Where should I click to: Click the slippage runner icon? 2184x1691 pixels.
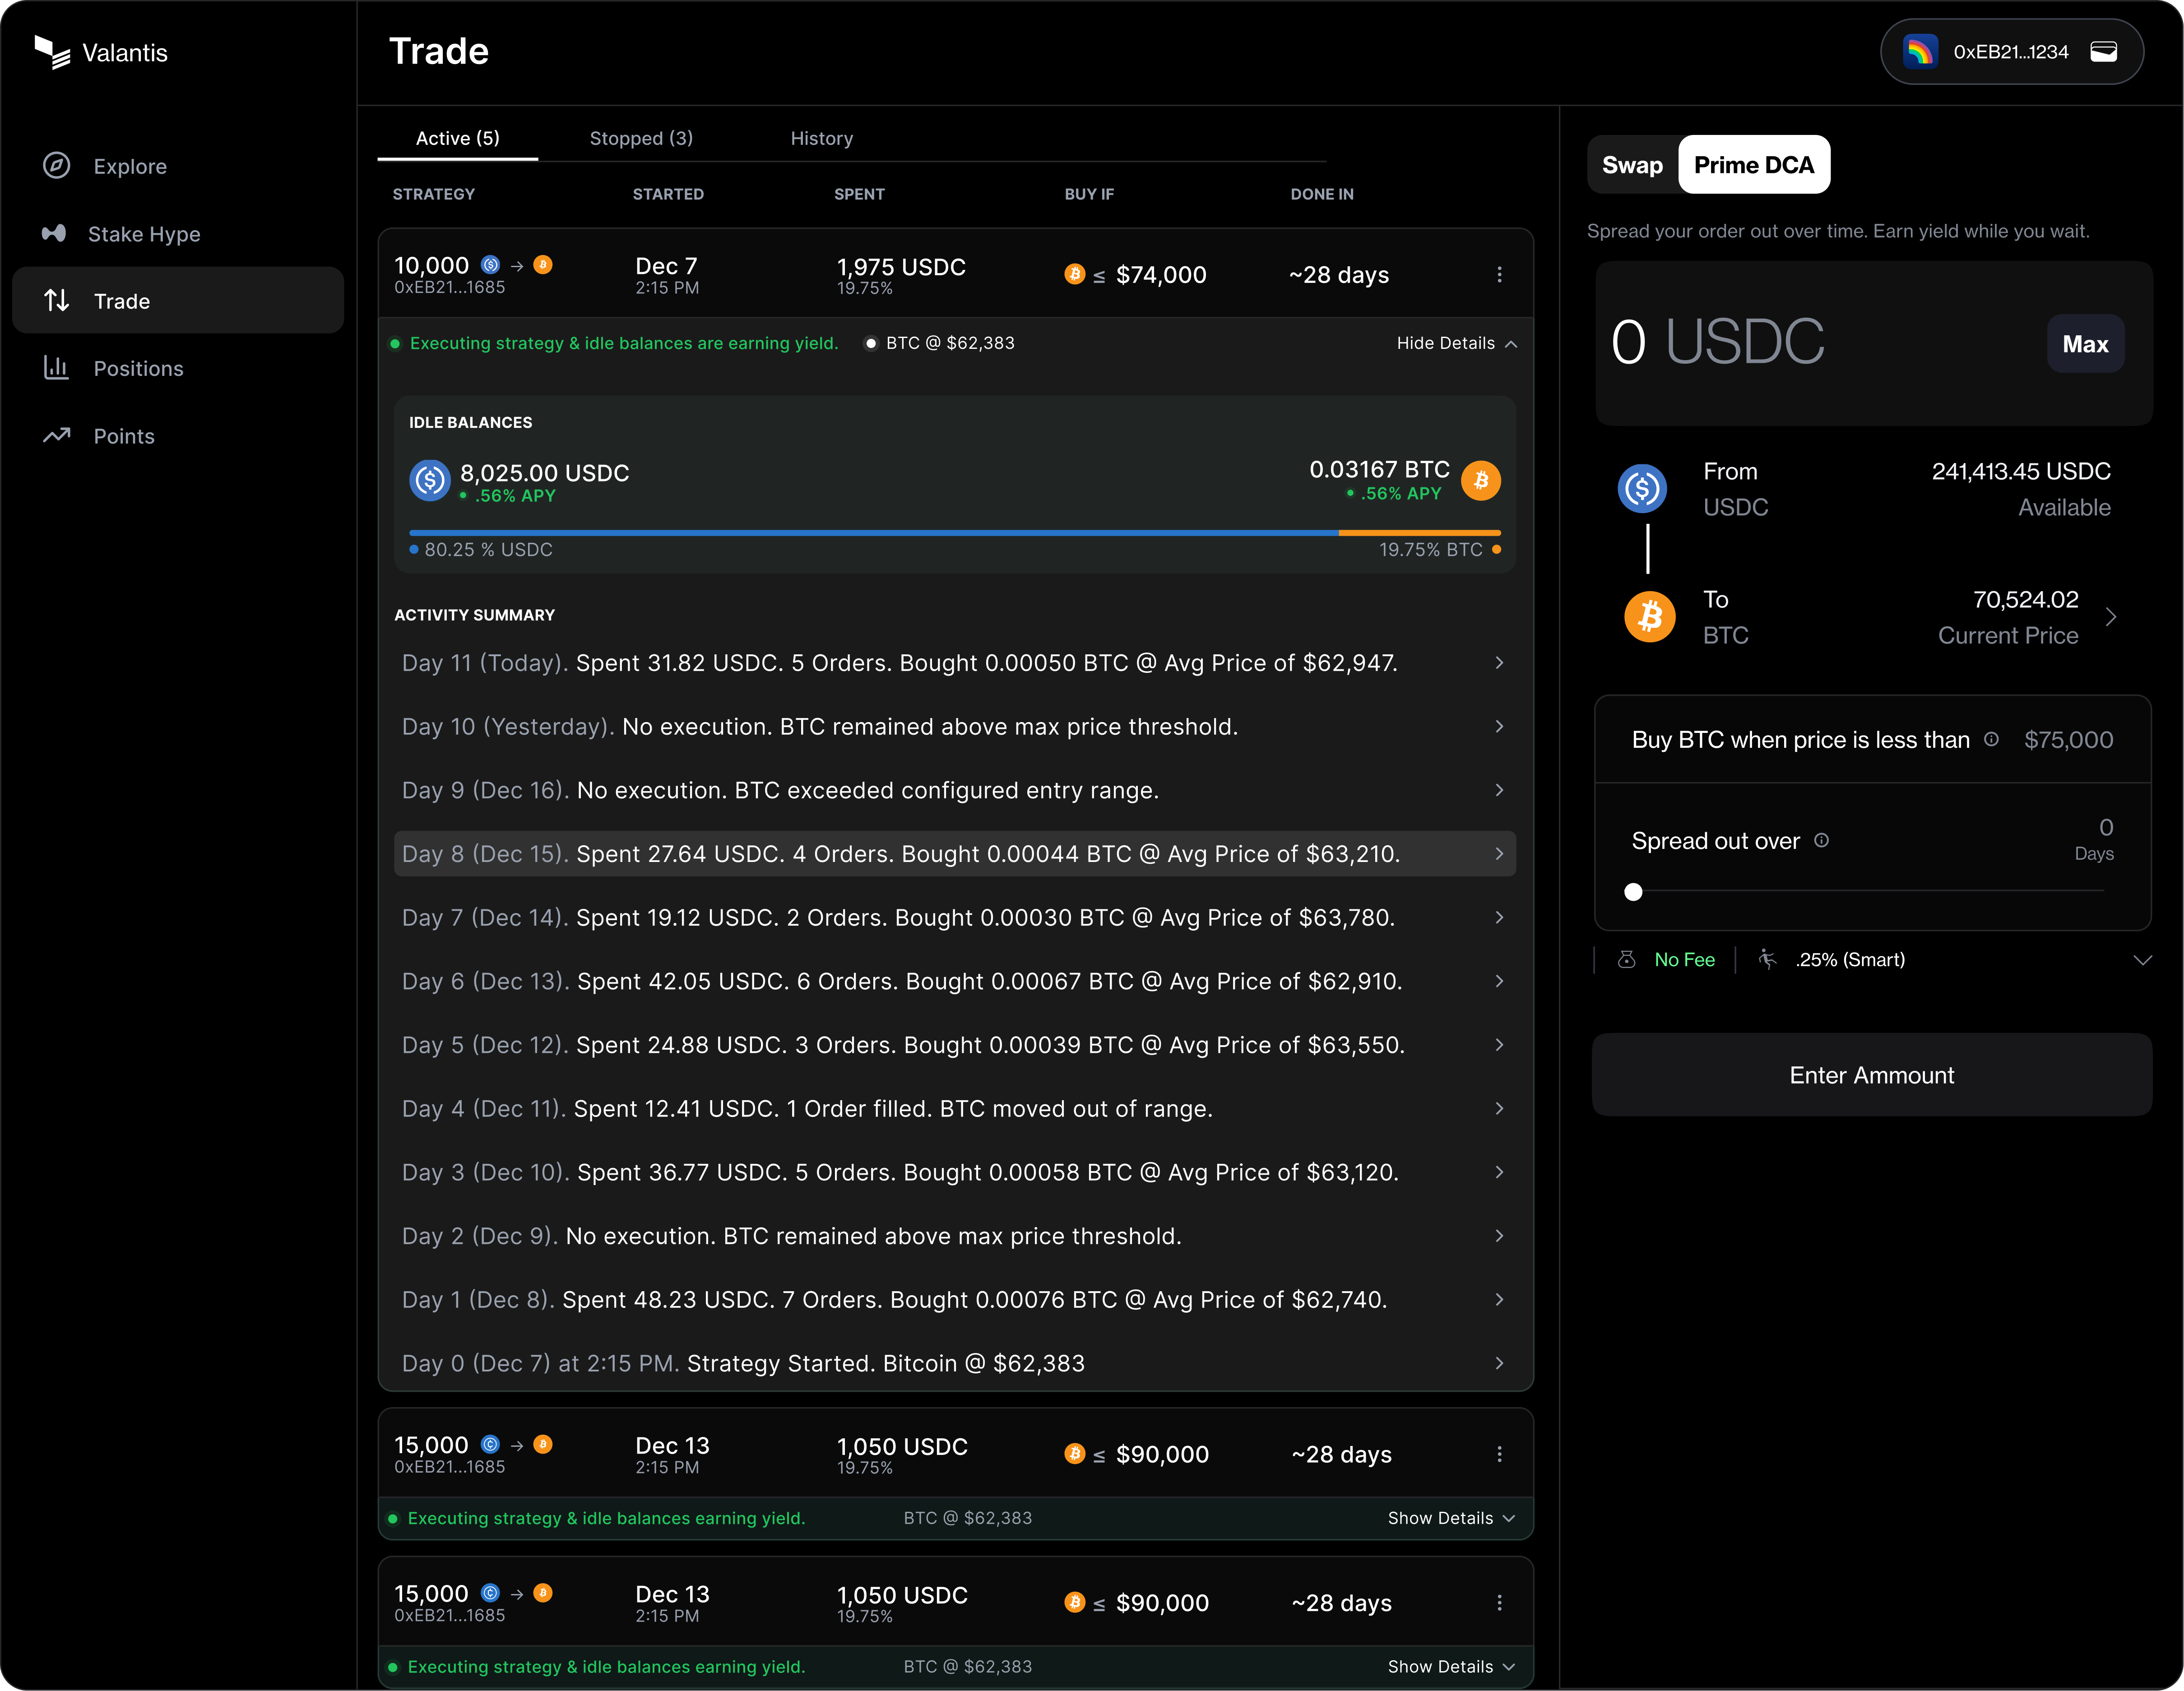[1768, 959]
